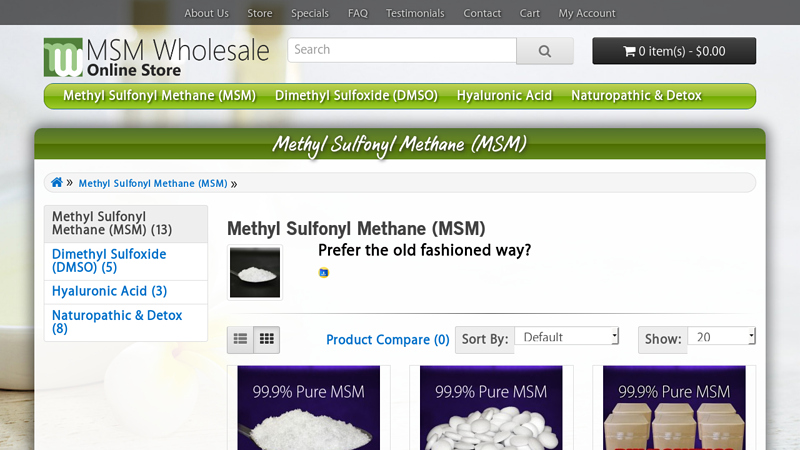
Task: Open the MSM boxes product image
Action: tap(674, 408)
